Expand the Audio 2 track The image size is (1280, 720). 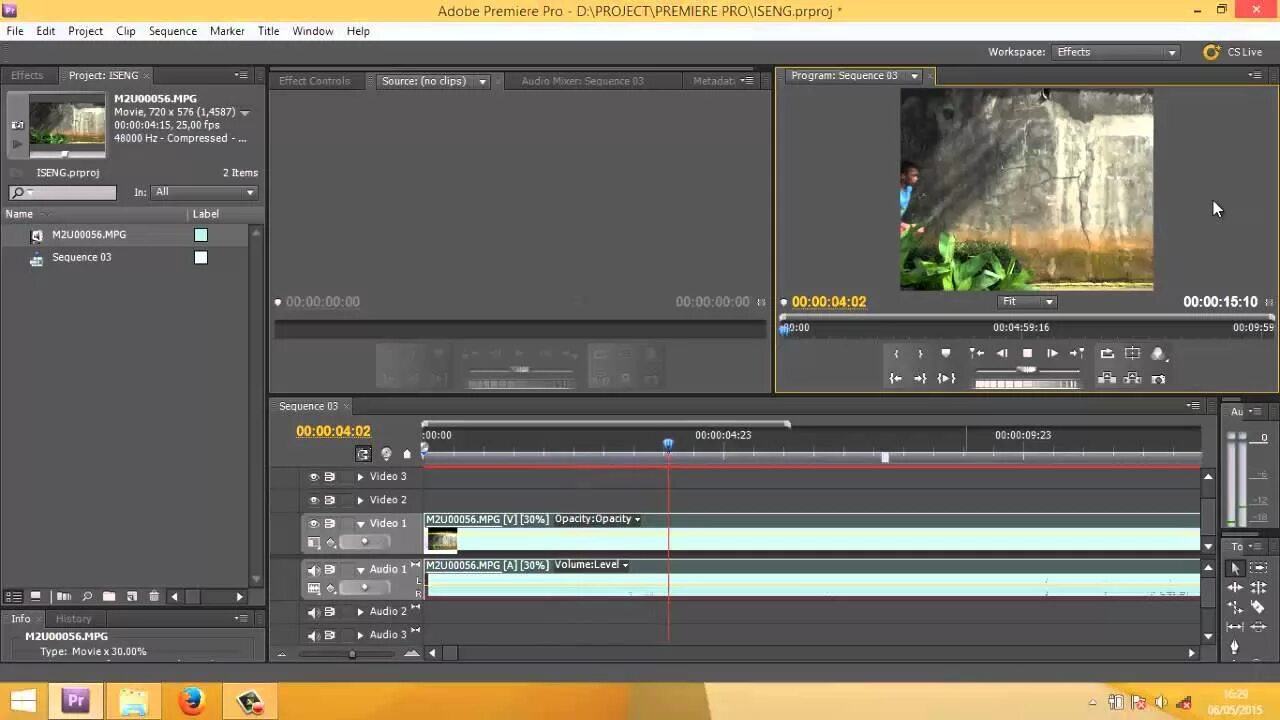click(361, 612)
